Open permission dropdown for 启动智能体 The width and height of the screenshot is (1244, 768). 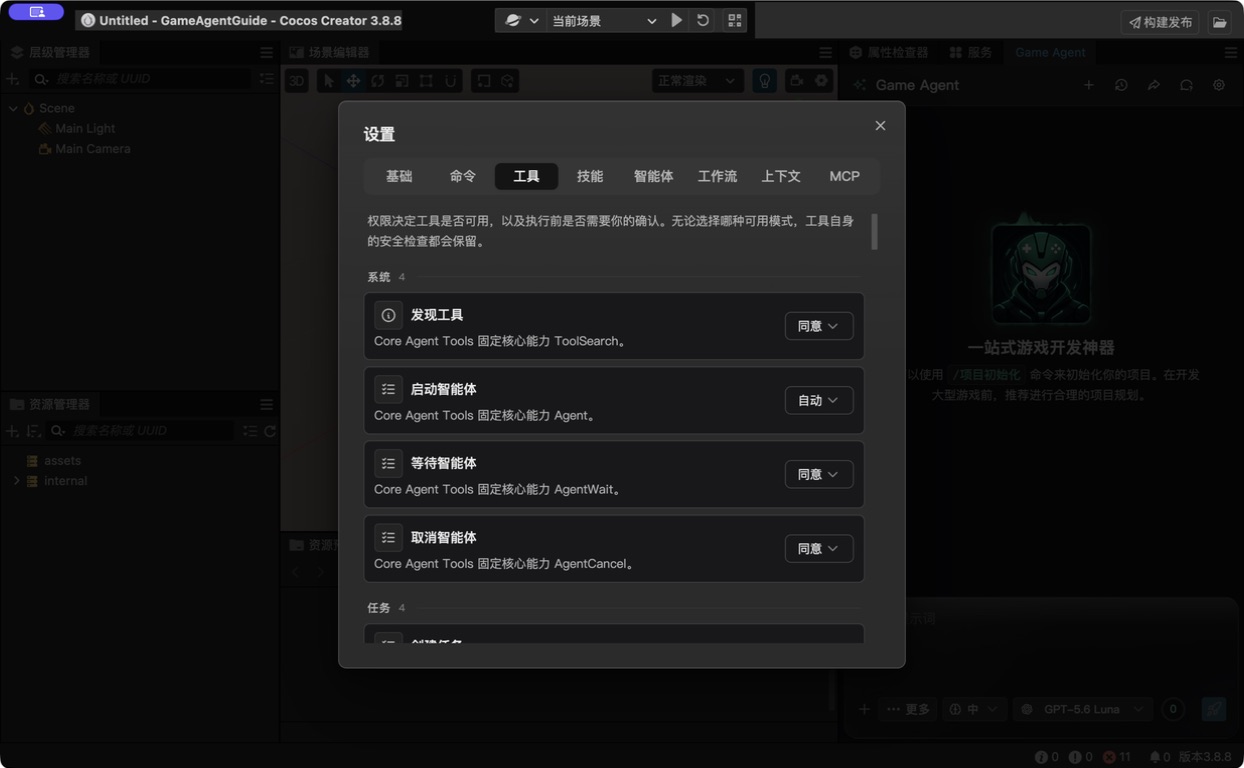coord(819,400)
